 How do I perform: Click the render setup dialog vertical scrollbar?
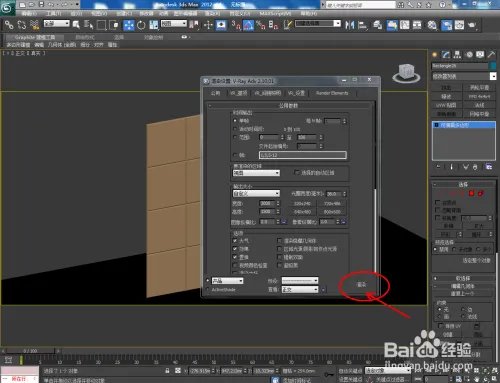click(375, 230)
